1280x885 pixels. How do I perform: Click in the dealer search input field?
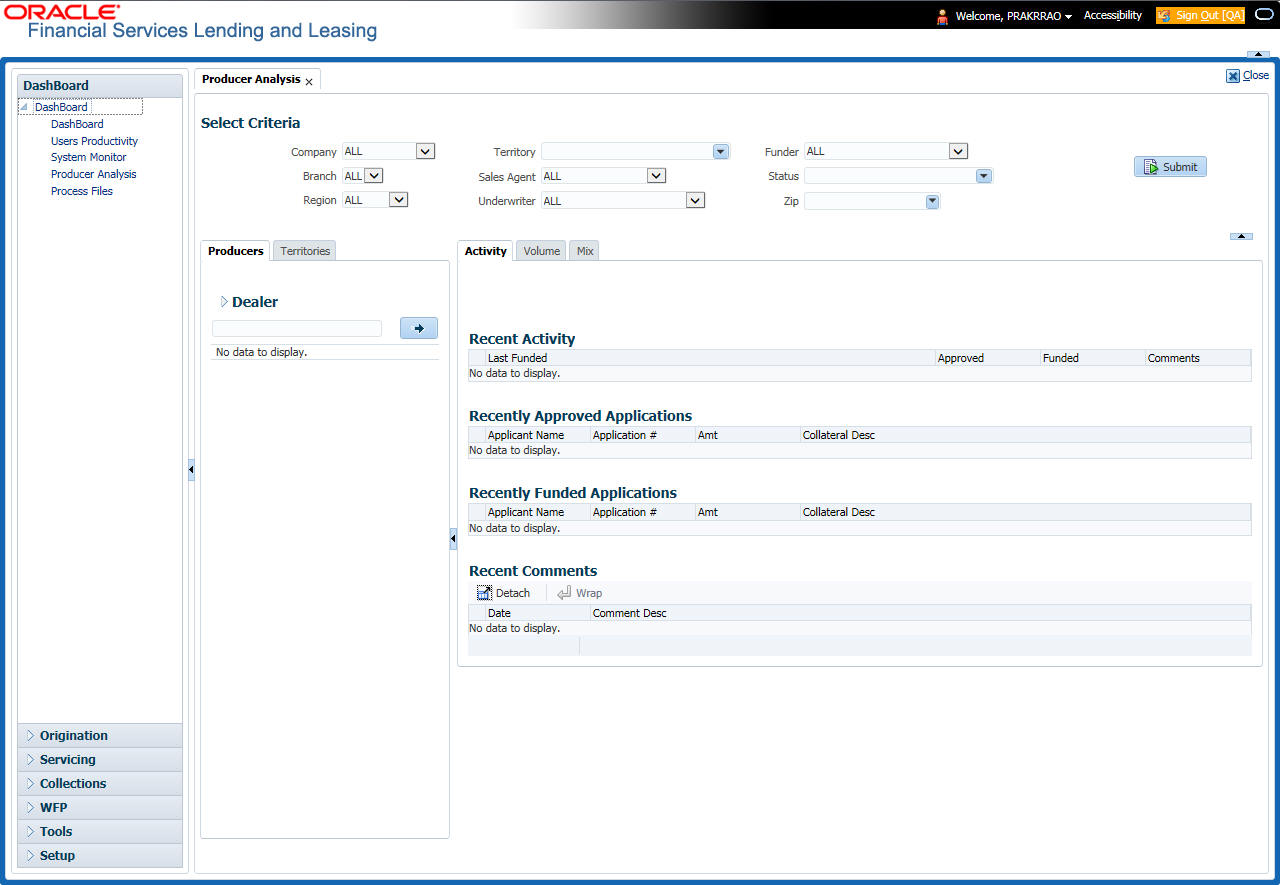coord(297,328)
